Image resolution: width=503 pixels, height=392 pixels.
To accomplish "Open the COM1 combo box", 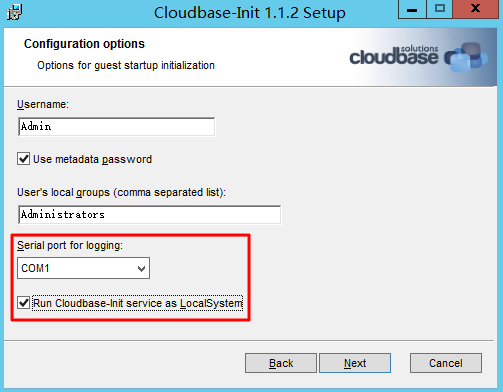I will point(83,268).
